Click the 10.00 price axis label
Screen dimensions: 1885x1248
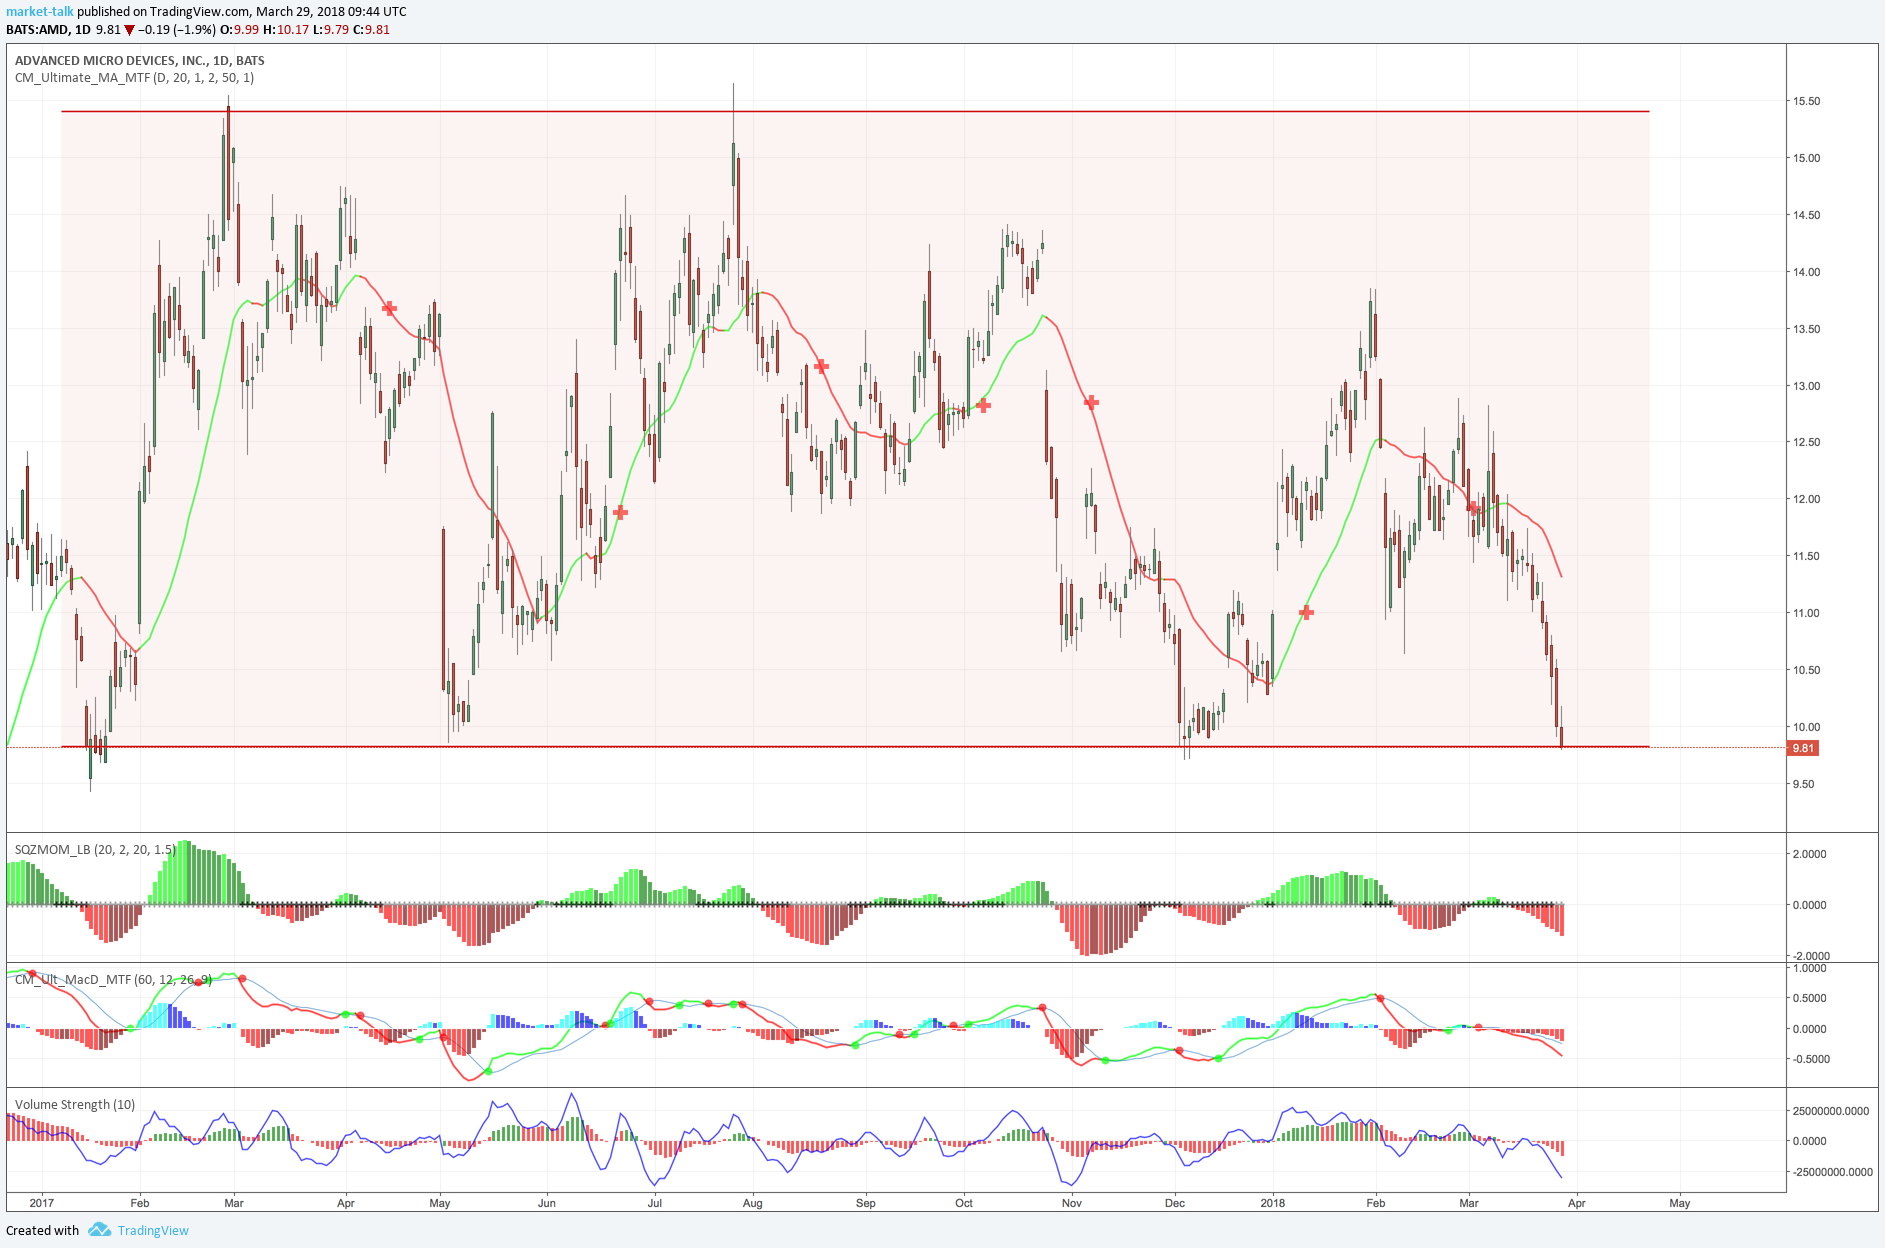(x=1806, y=727)
